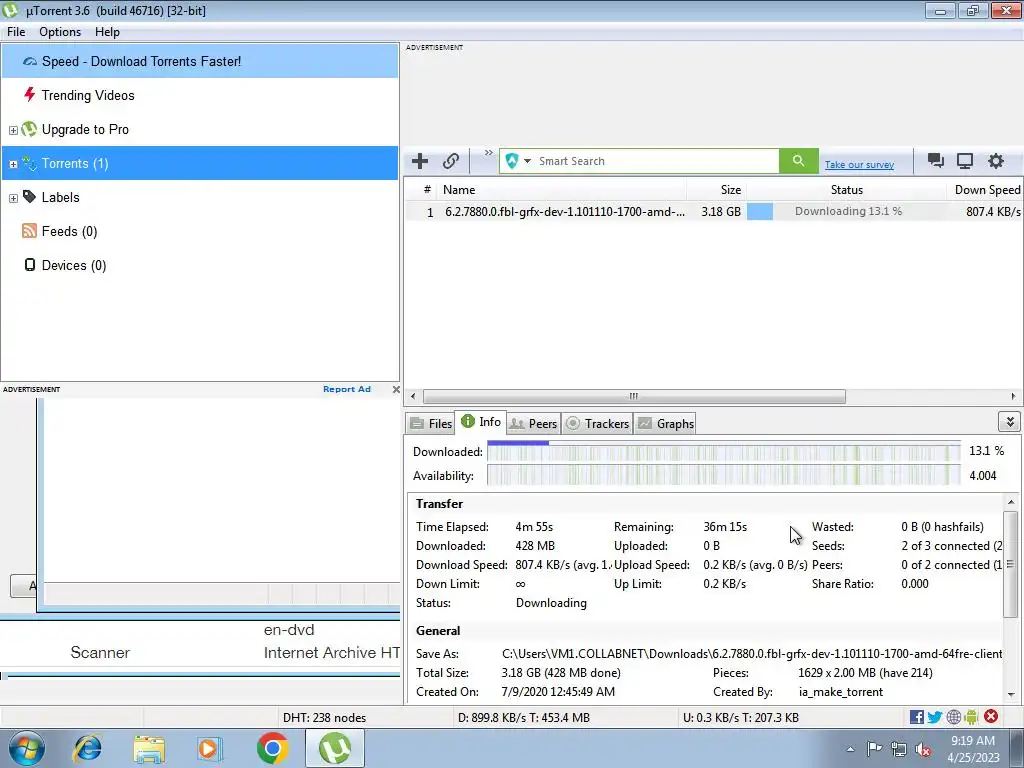The height and width of the screenshot is (768, 1024).
Task: Open the search provider shield dropdown
Action: click(518, 161)
